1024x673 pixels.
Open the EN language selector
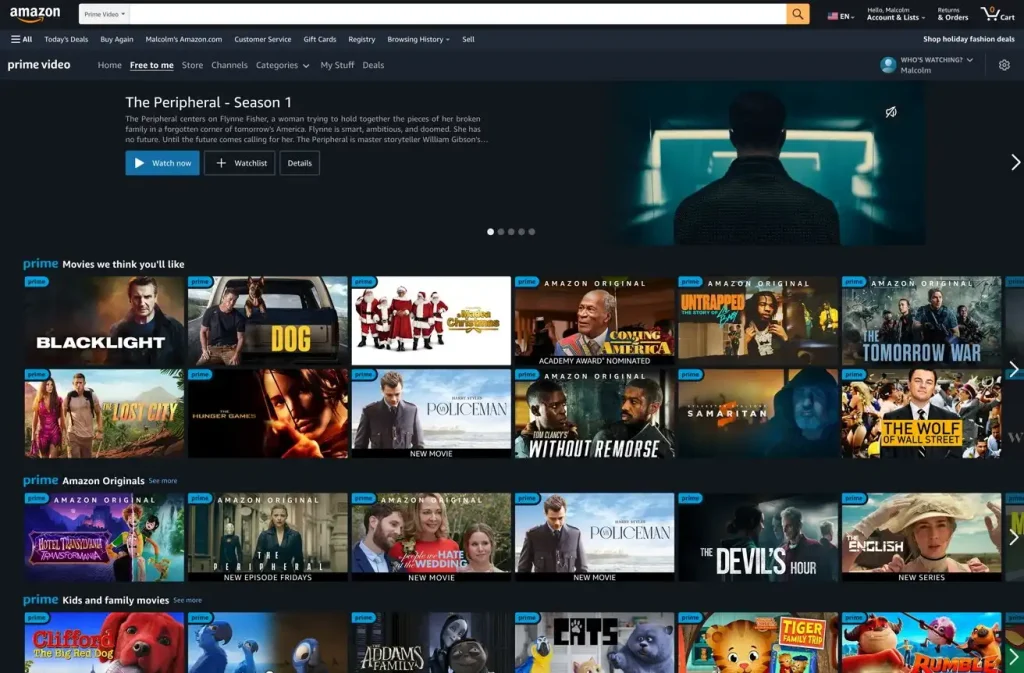coord(840,16)
